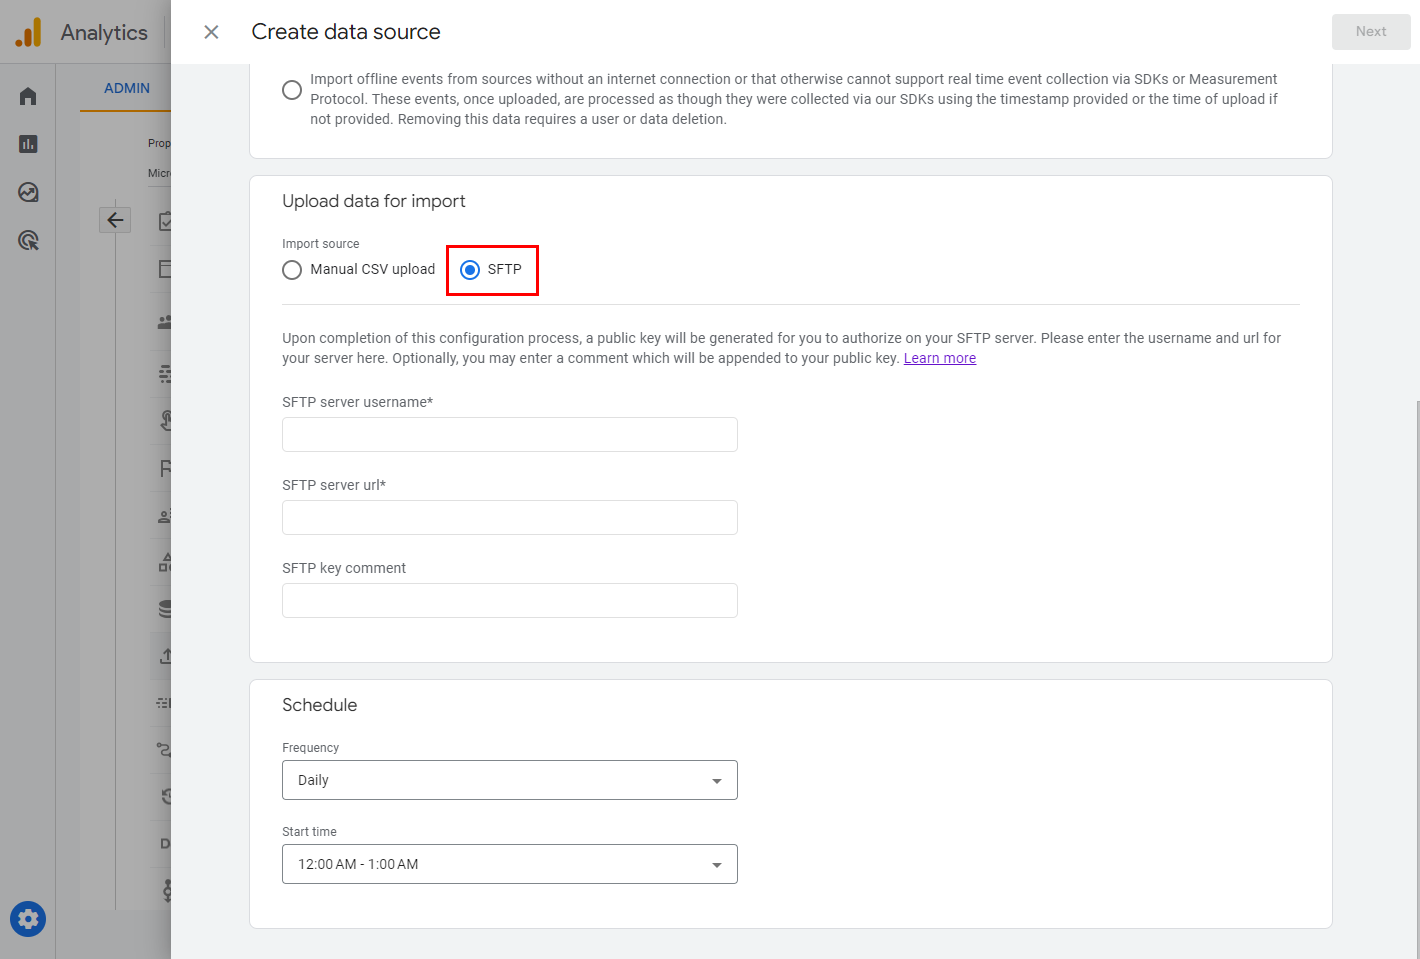1420x959 pixels.
Task: Click the SFTP server username field
Action: coord(509,435)
